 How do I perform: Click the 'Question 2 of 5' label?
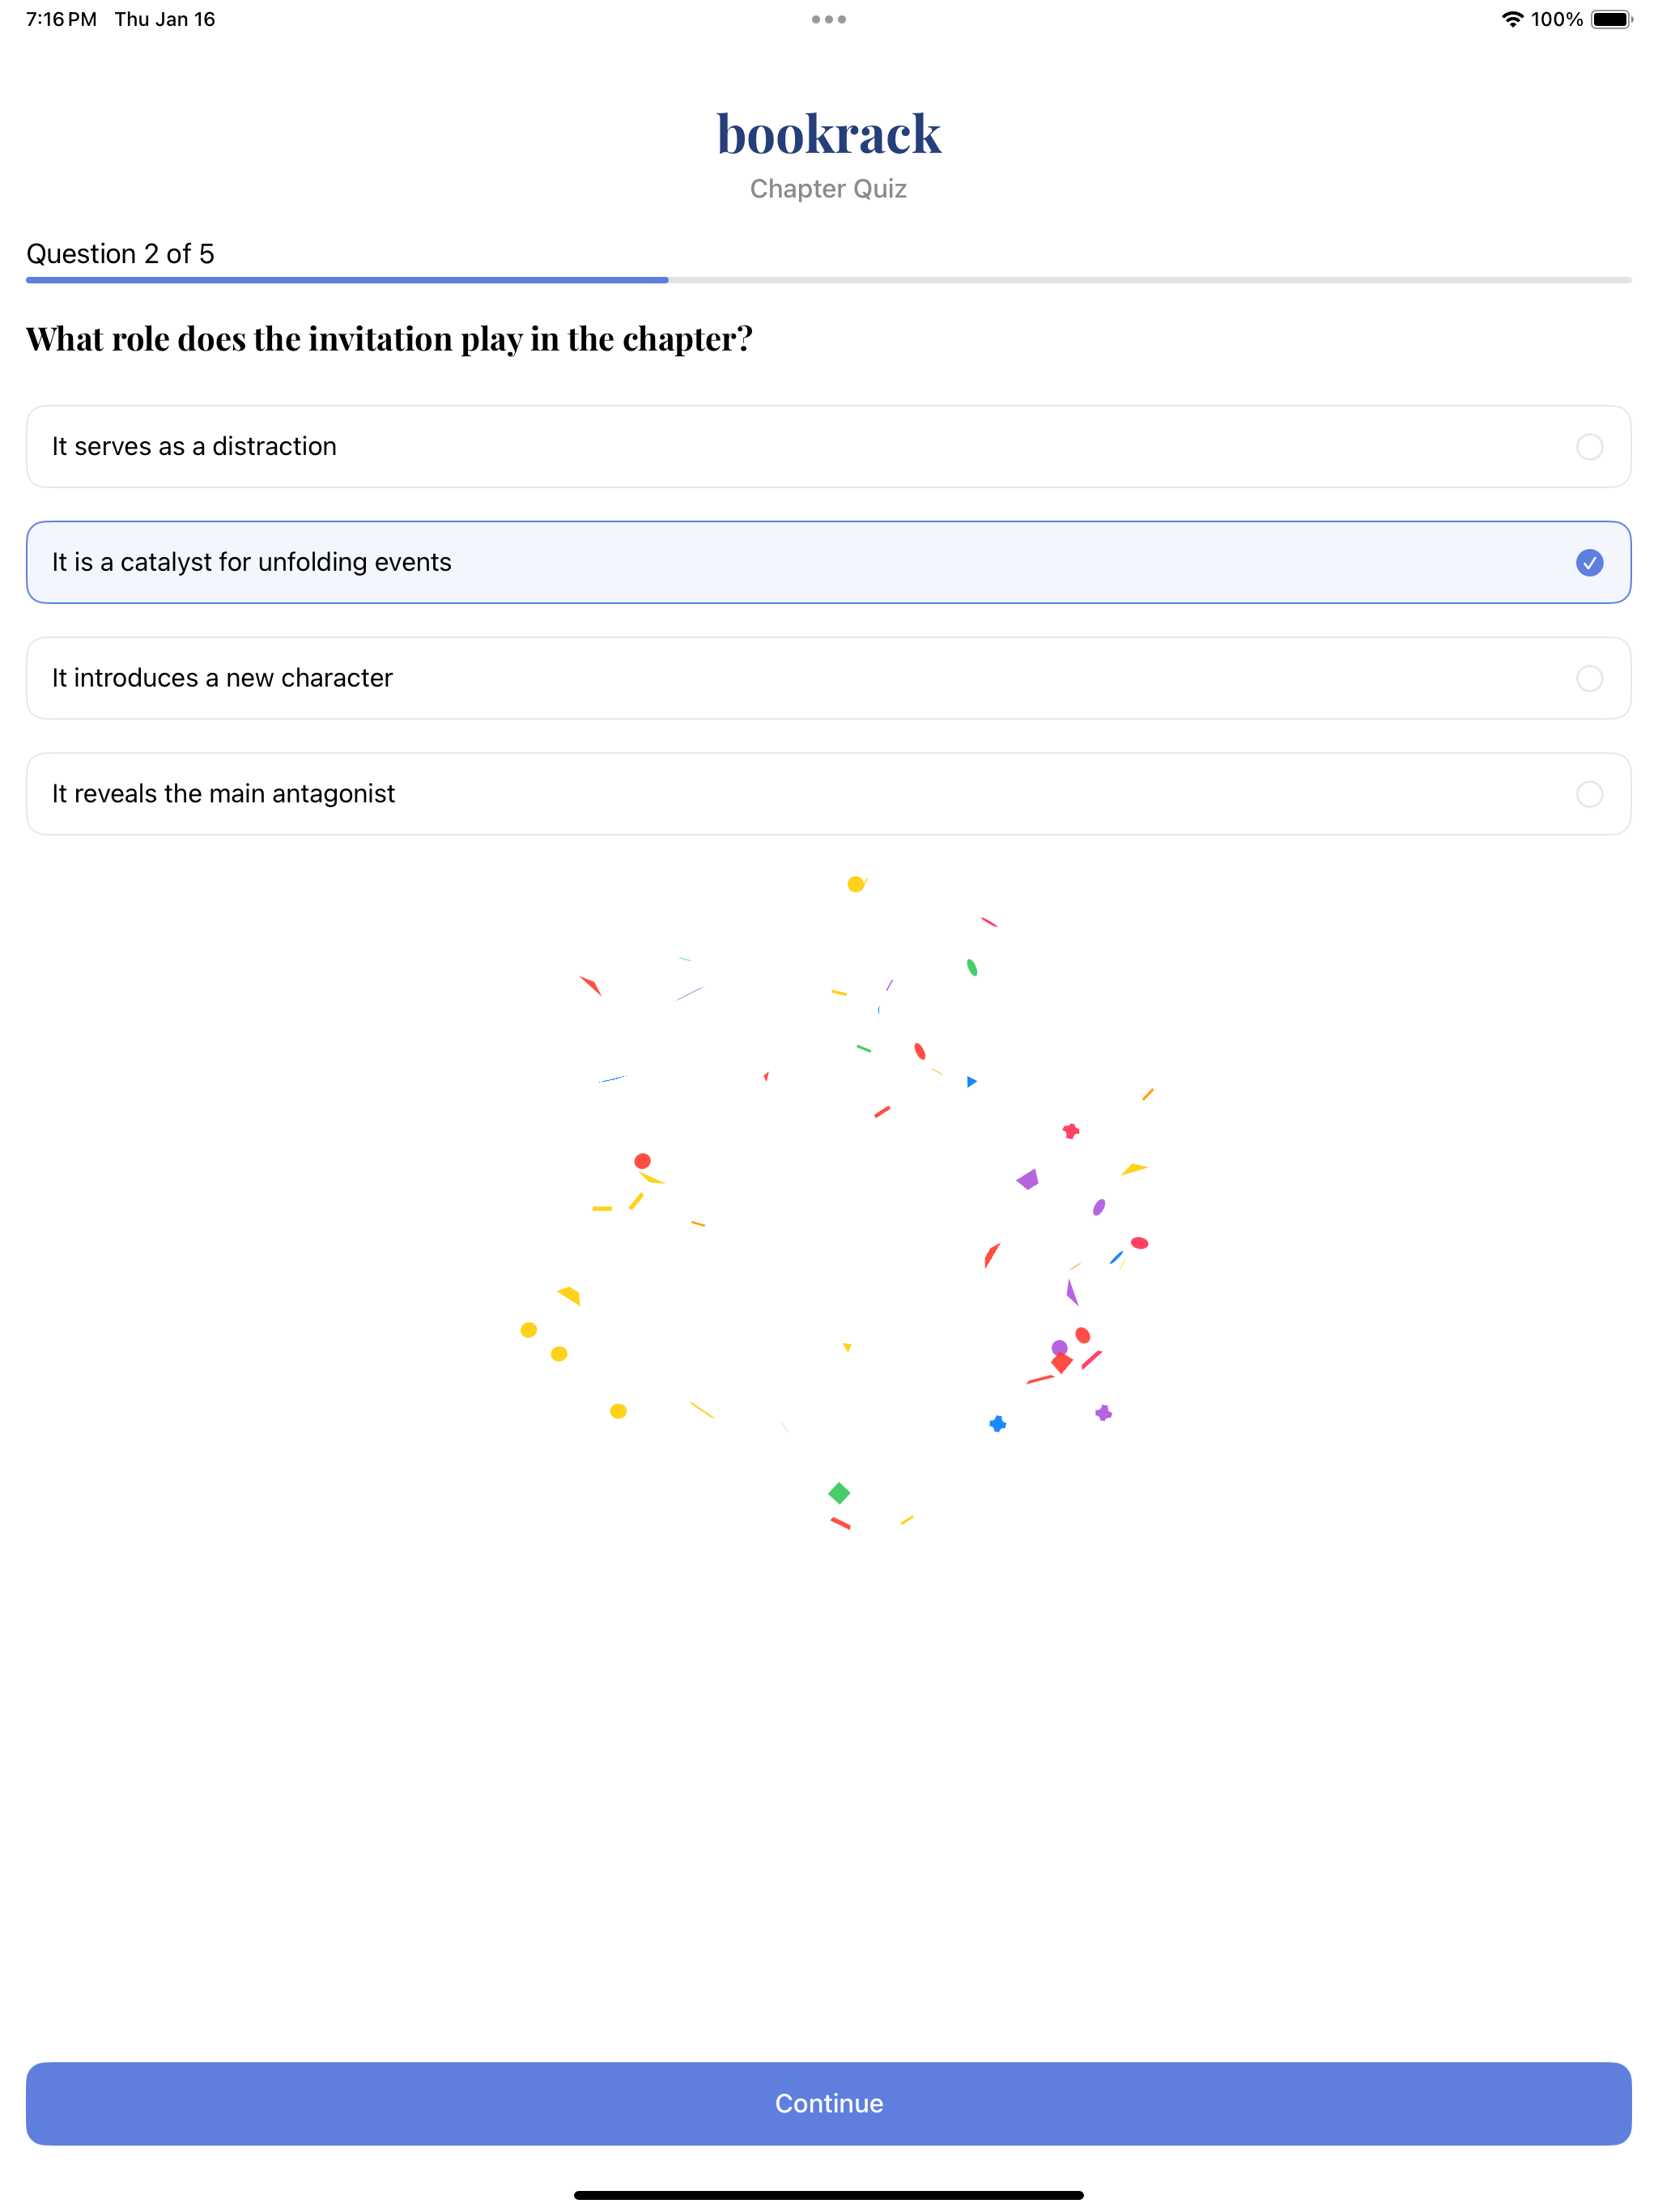coord(120,254)
